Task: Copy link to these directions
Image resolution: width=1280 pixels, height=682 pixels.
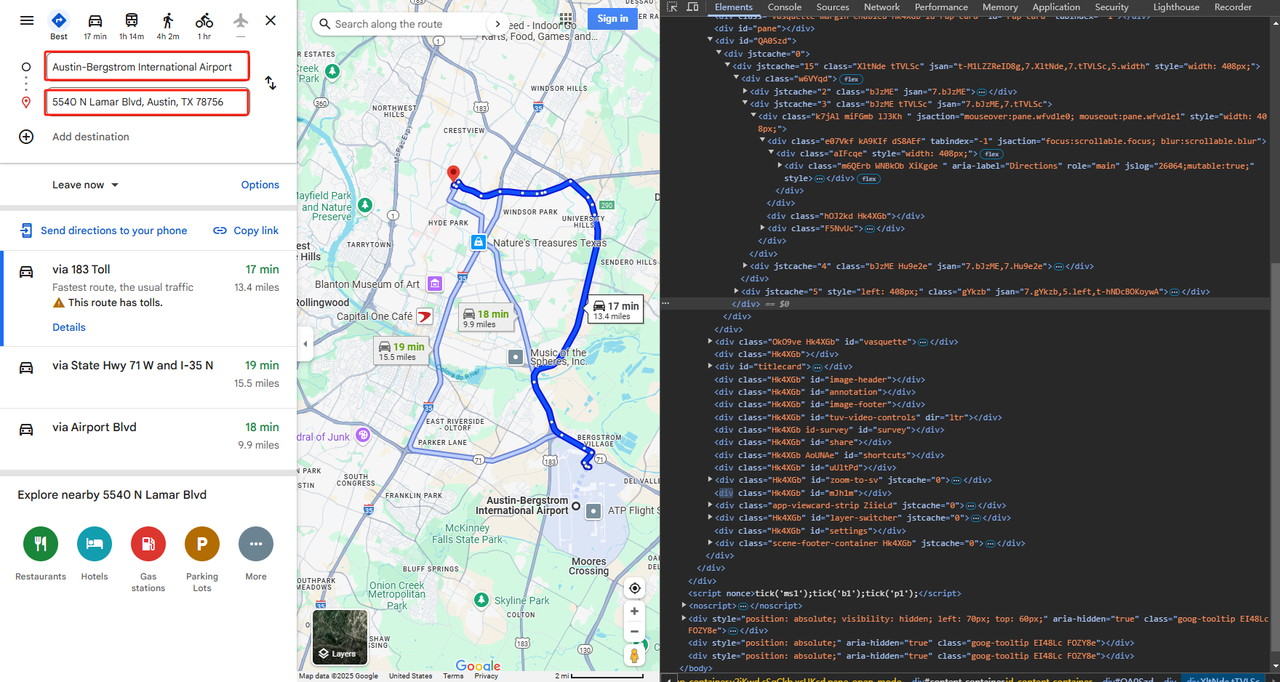Action: pos(246,231)
